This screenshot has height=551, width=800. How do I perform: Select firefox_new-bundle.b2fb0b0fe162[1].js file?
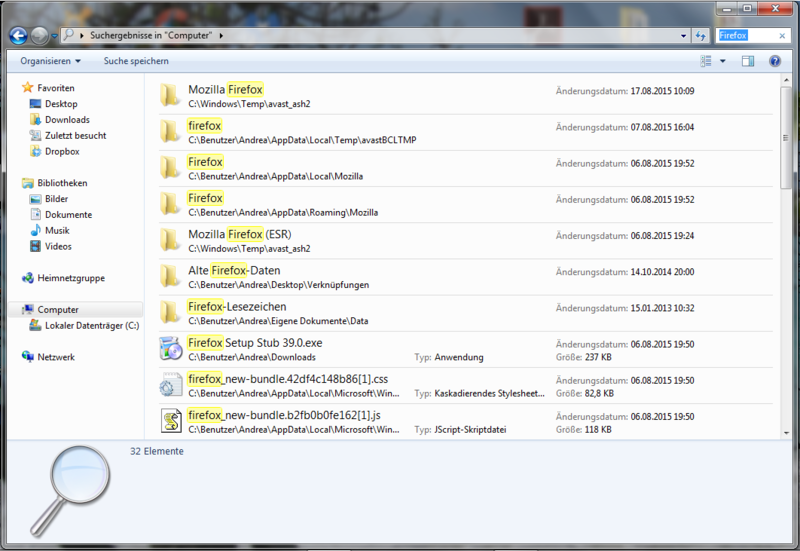click(465, 421)
